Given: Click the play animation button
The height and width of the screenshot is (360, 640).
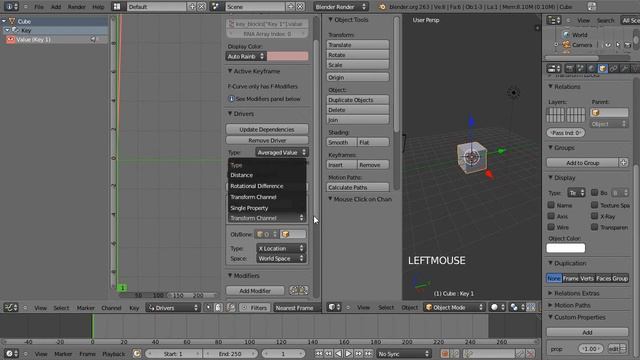Looking at the screenshot, I should 348,353.
